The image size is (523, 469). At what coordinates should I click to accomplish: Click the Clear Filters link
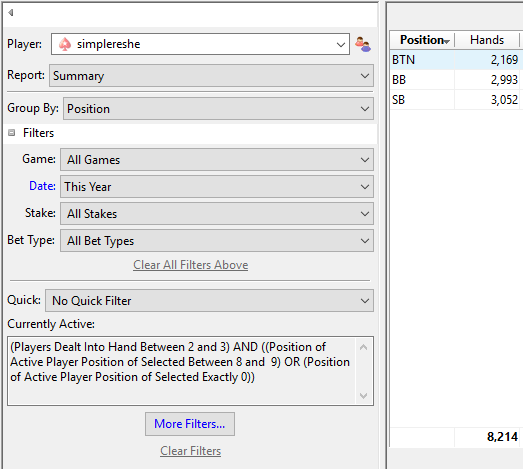click(190, 451)
